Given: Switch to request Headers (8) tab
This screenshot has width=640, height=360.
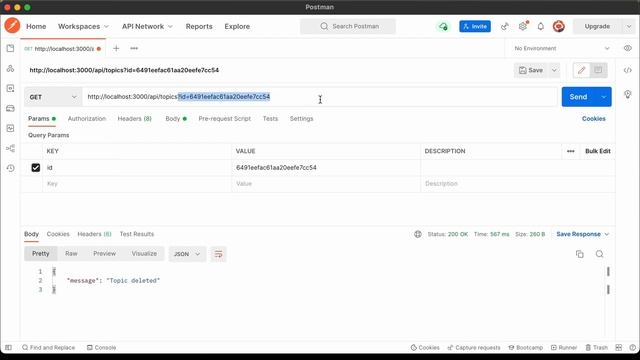Looking at the screenshot, I should click(135, 119).
